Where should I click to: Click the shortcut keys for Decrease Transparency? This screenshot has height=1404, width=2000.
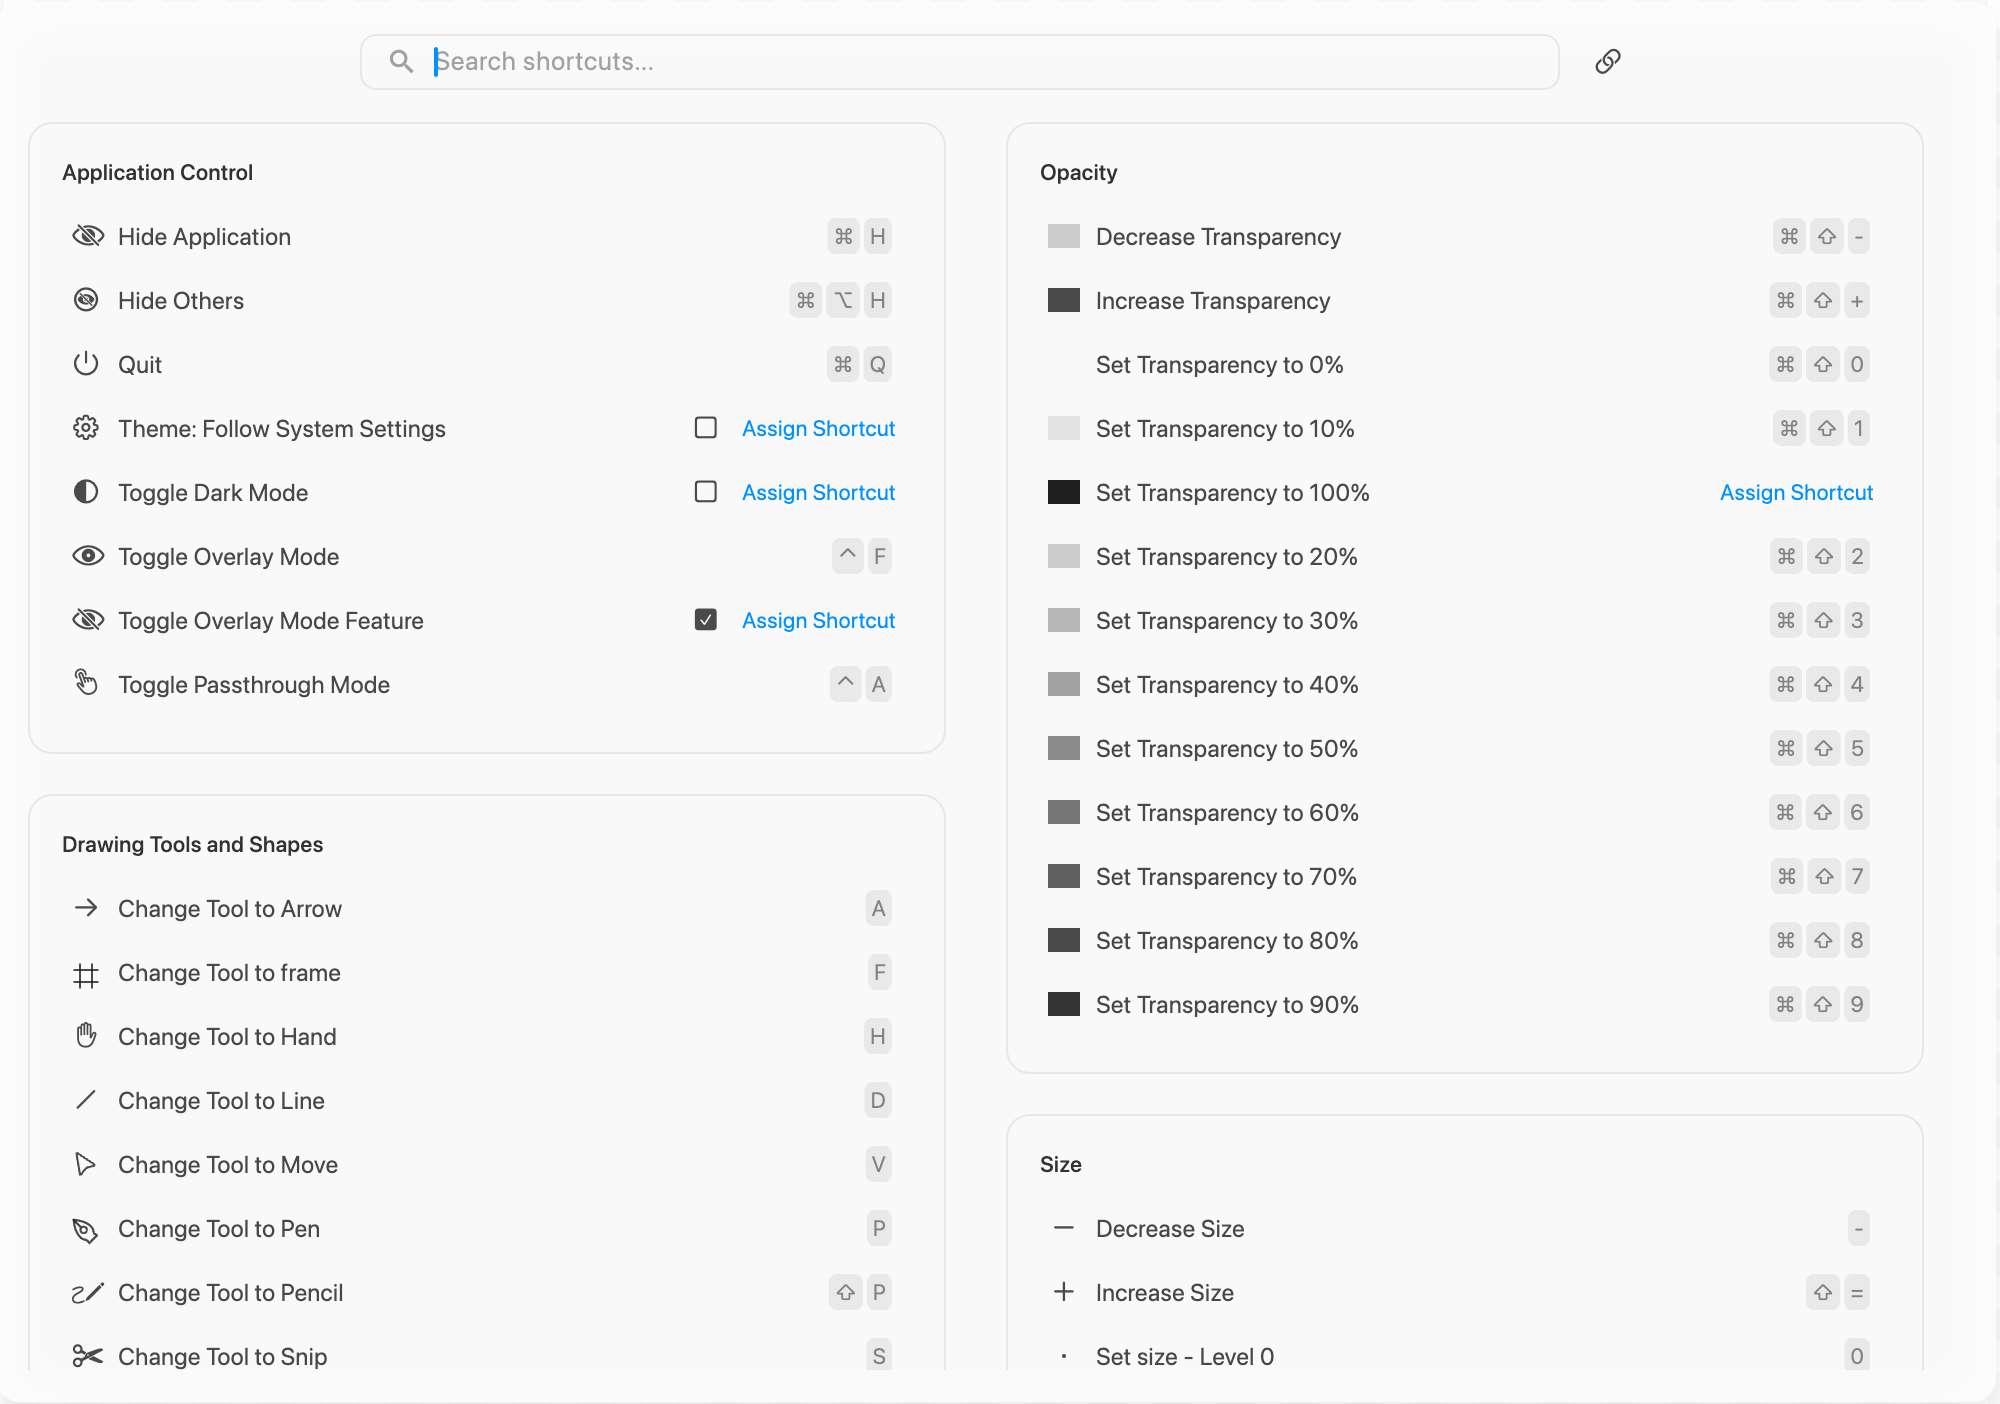[1822, 236]
